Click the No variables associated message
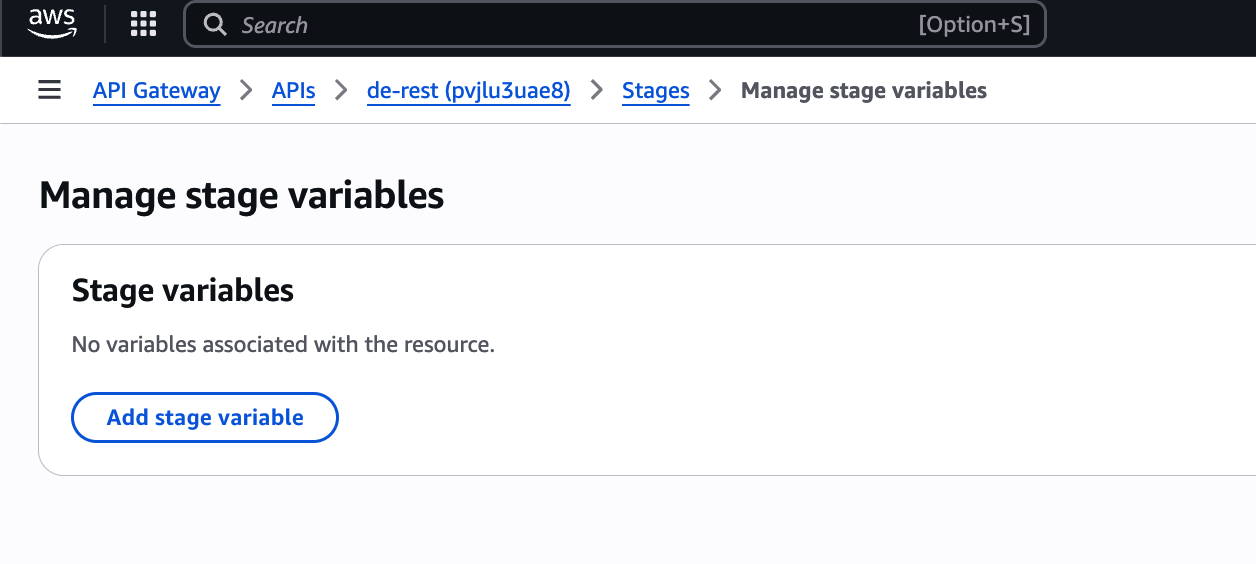The width and height of the screenshot is (1256, 564). [283, 345]
